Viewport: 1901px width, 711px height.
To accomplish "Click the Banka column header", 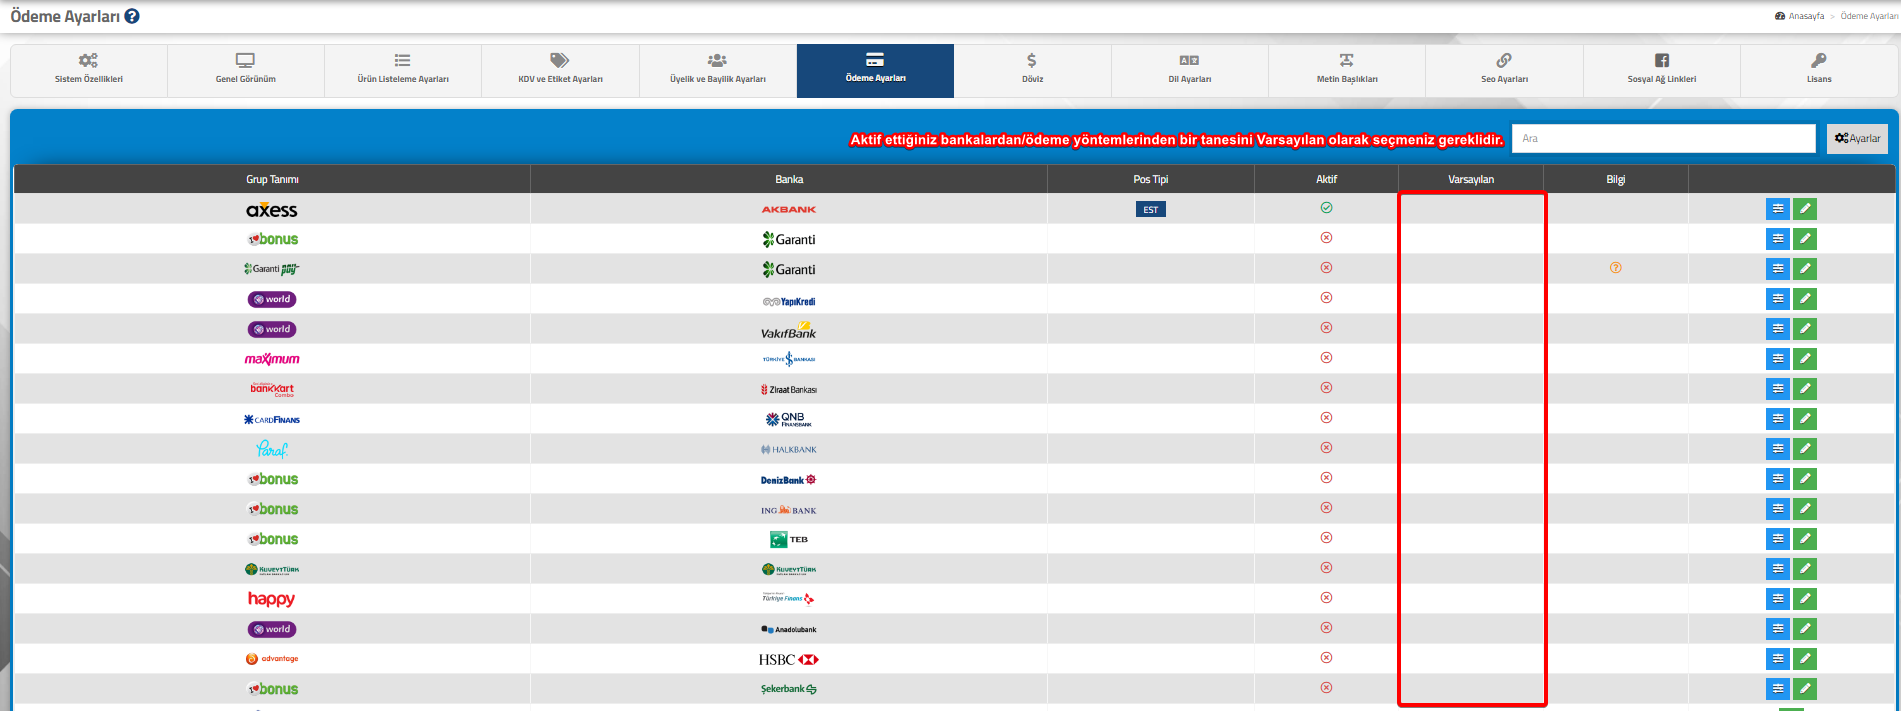I will click(789, 179).
